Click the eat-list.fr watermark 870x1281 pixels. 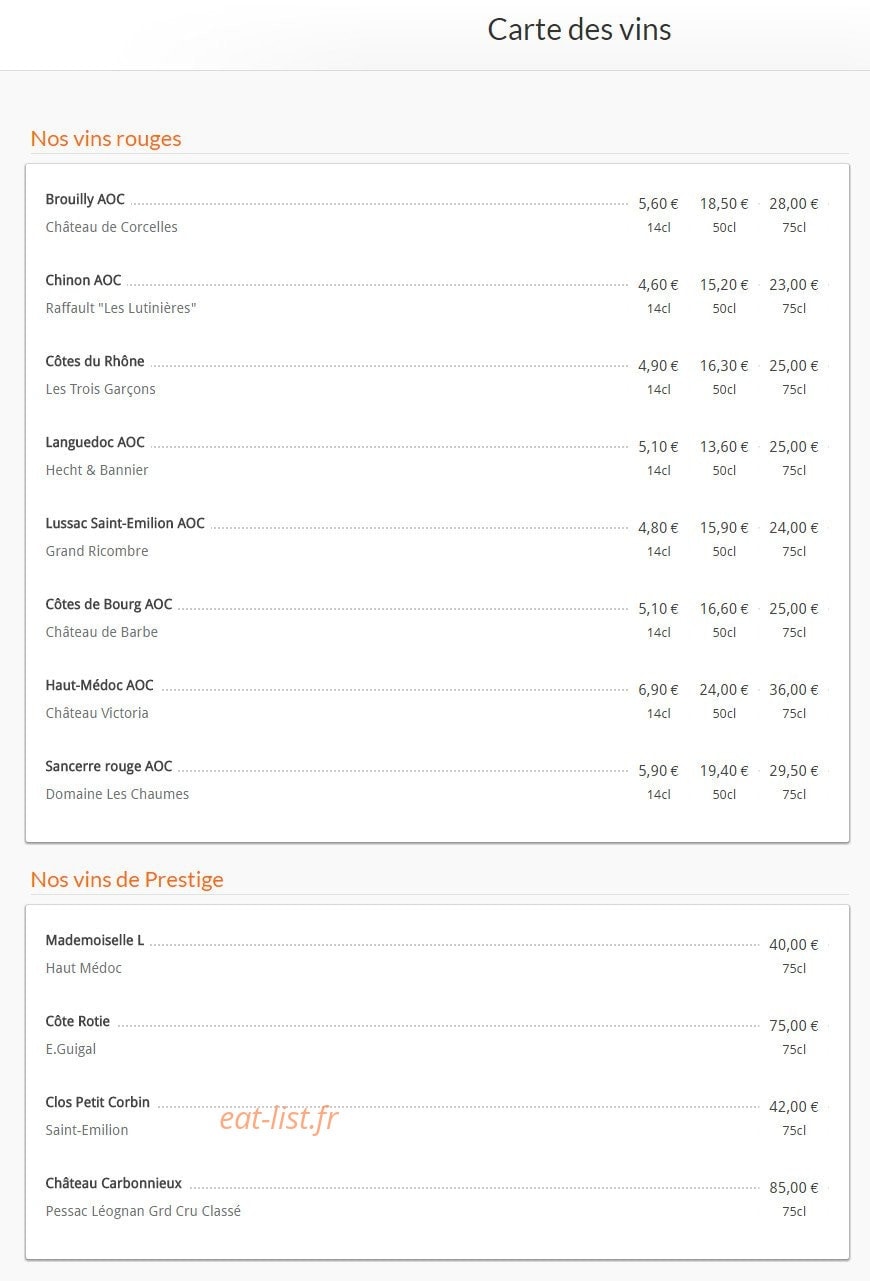click(279, 1119)
